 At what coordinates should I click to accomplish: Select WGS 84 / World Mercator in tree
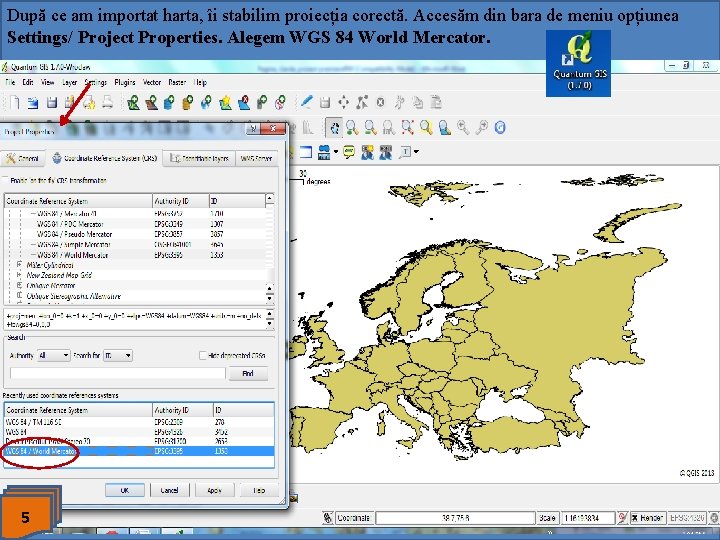[x=136, y=255]
